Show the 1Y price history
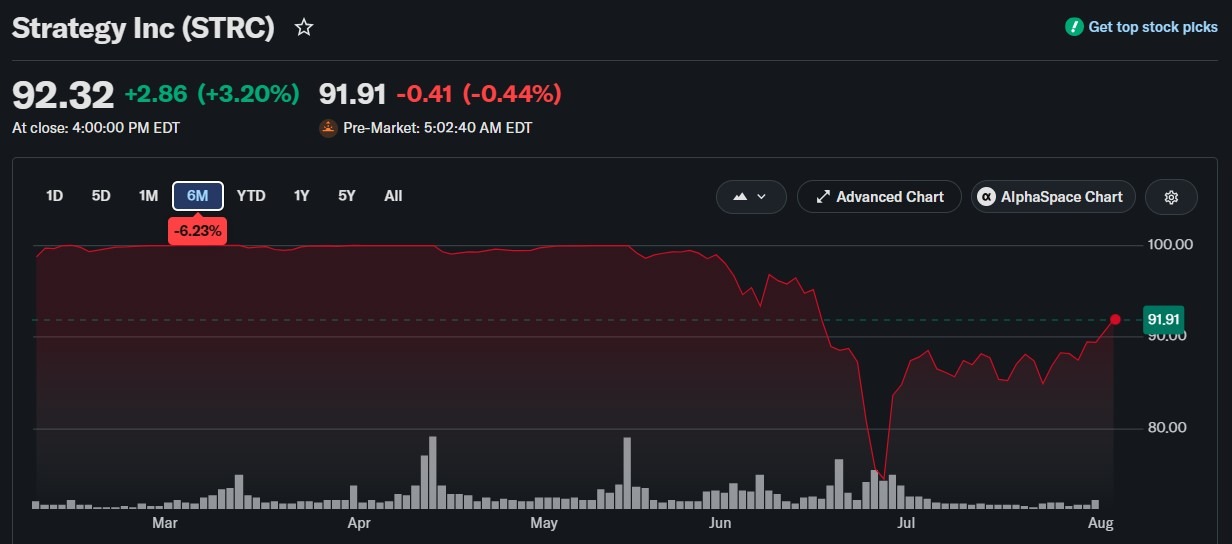The image size is (1232, 544). [301, 196]
